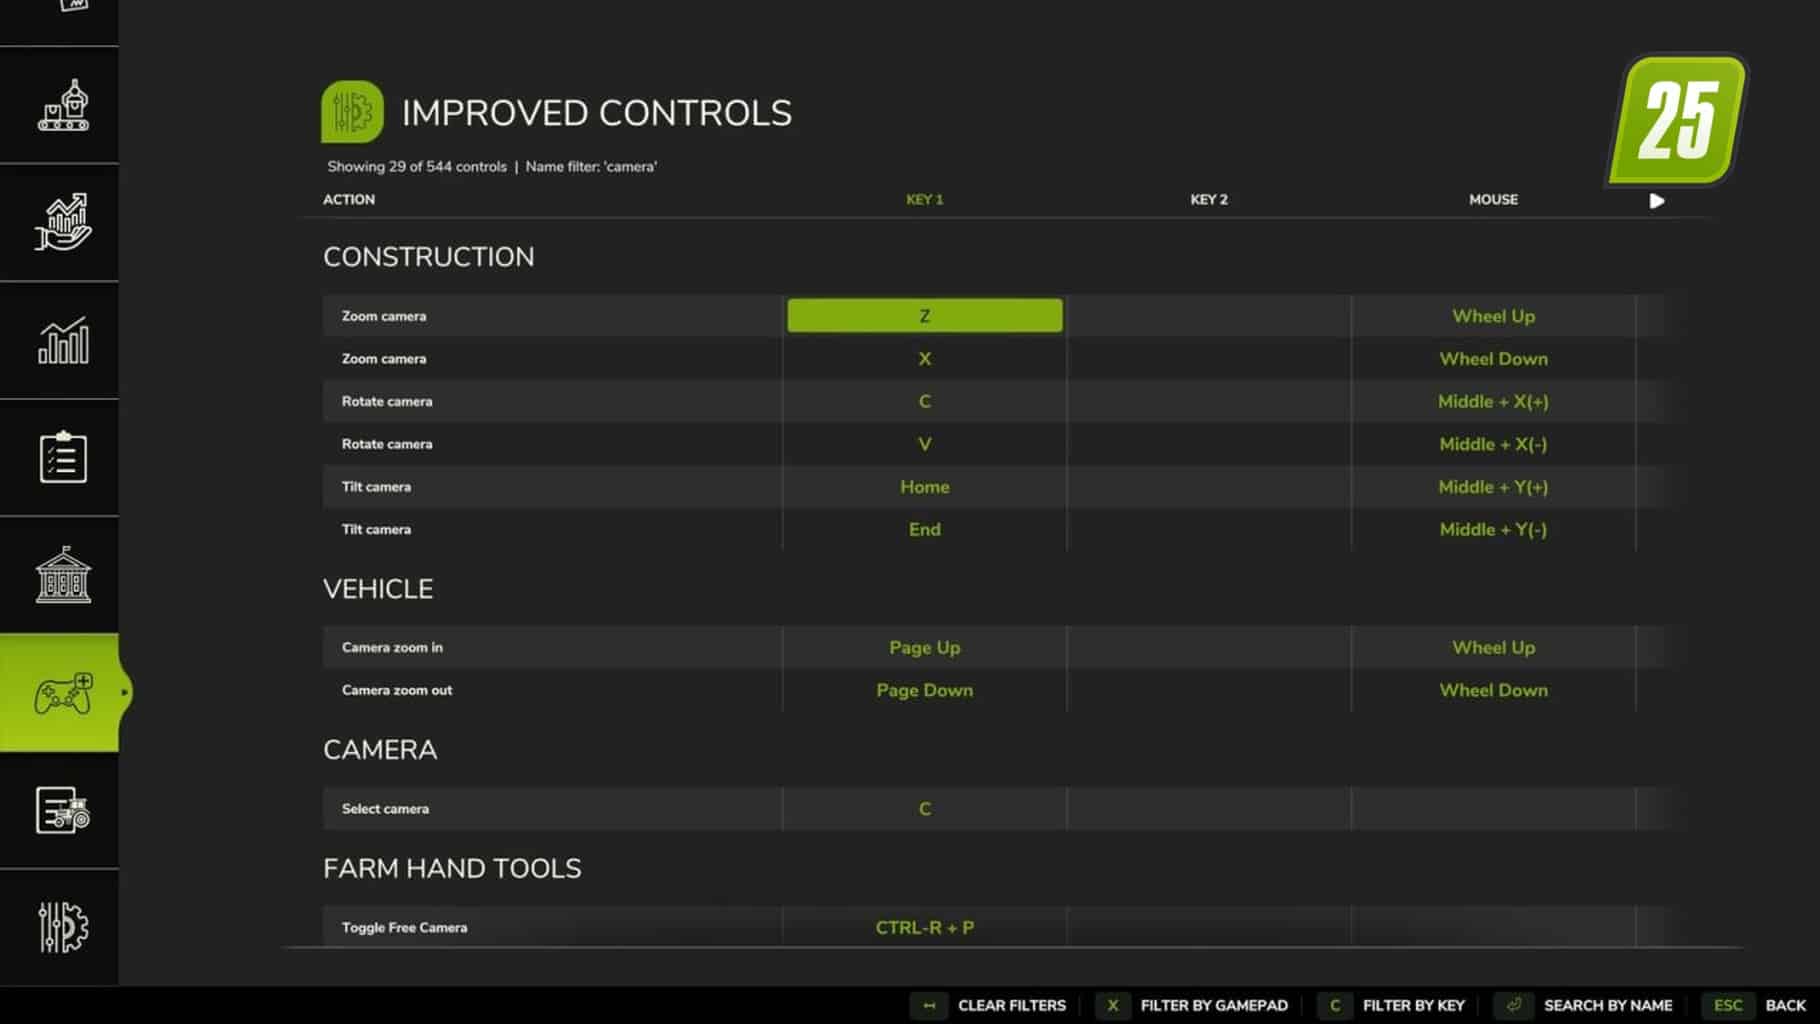Screen dimensions: 1820x1024
Task: Open the vehicle list sidebar icon
Action: pos(63,810)
